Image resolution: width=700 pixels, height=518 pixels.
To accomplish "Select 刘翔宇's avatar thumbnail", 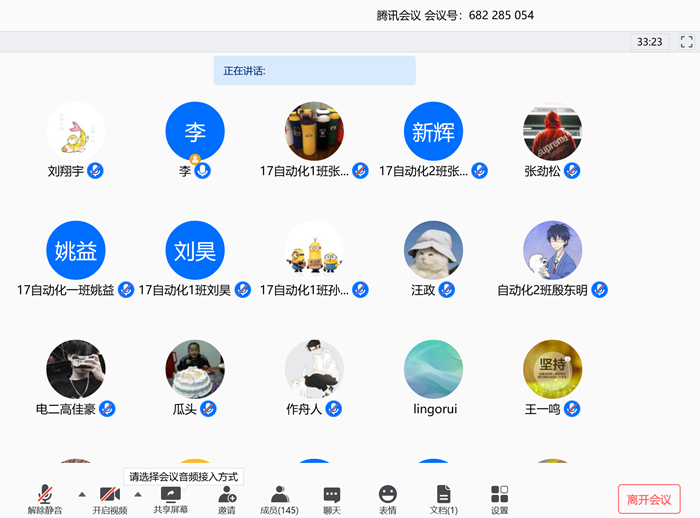I will pos(76,131).
